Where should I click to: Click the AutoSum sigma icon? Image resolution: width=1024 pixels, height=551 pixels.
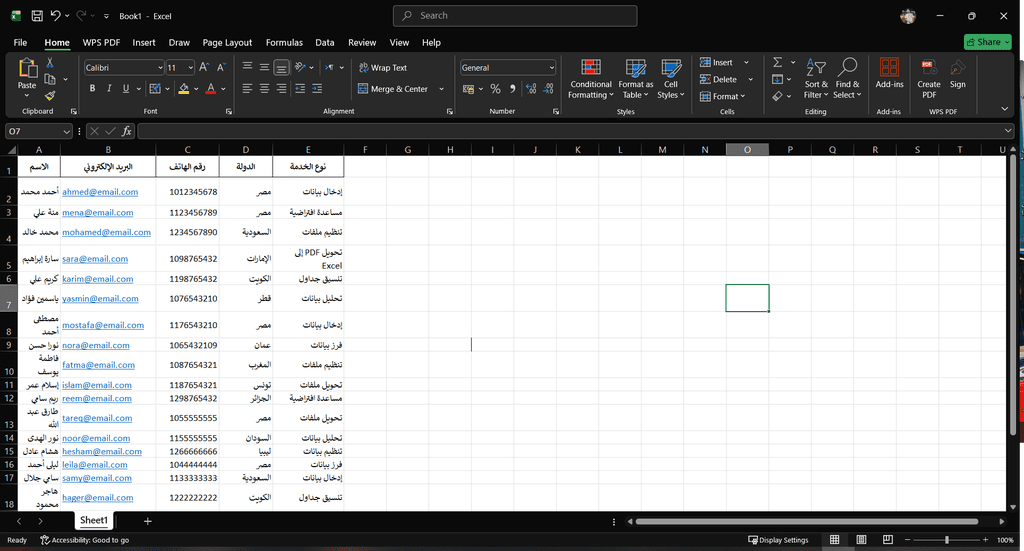pyautogui.click(x=777, y=62)
